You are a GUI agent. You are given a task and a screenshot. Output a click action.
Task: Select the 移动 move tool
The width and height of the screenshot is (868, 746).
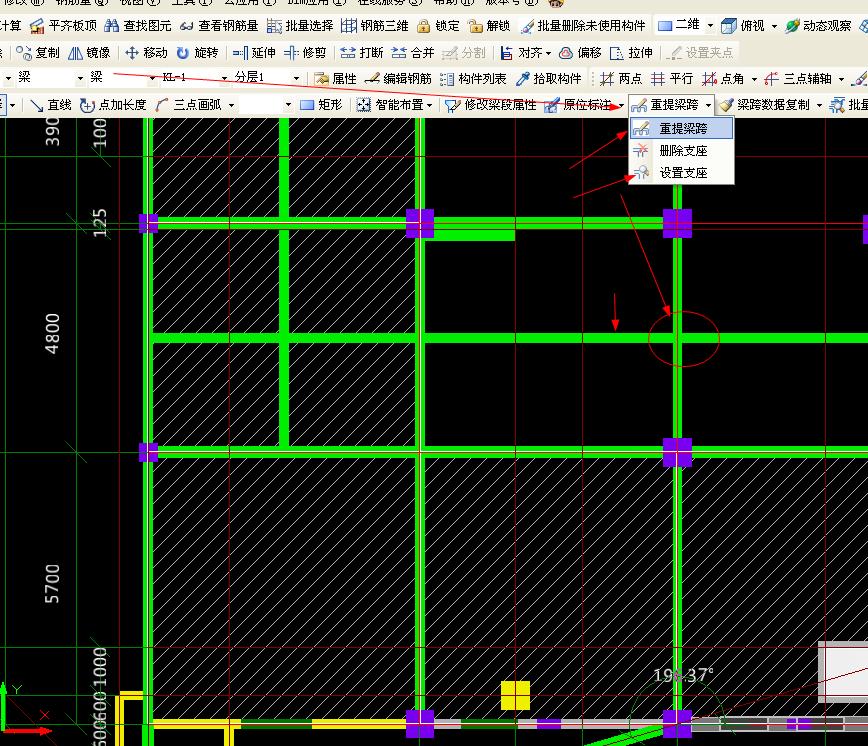click(146, 53)
